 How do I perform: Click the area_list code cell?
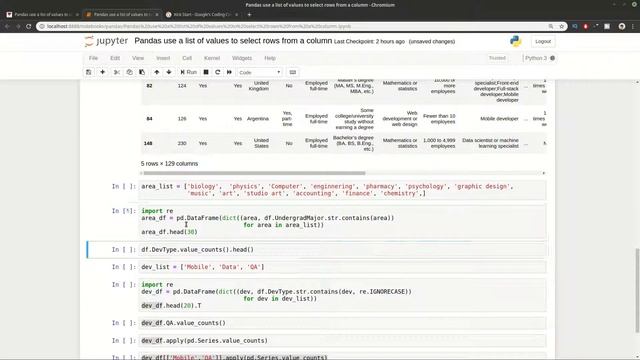pyautogui.click(x=342, y=190)
